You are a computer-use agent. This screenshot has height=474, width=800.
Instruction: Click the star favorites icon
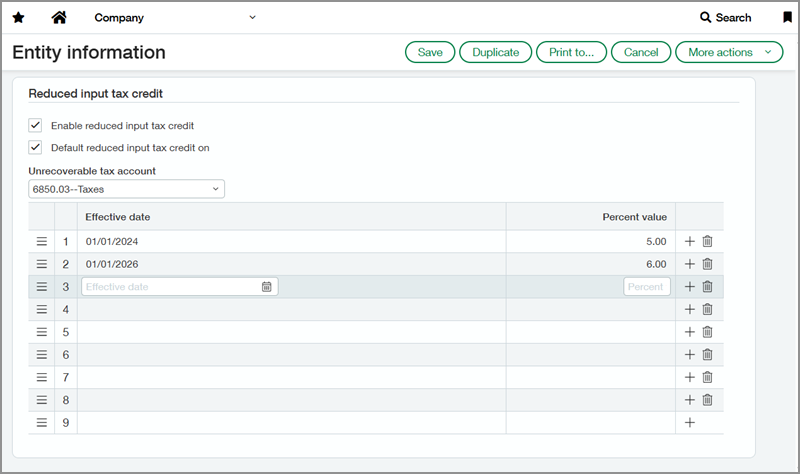pos(18,18)
